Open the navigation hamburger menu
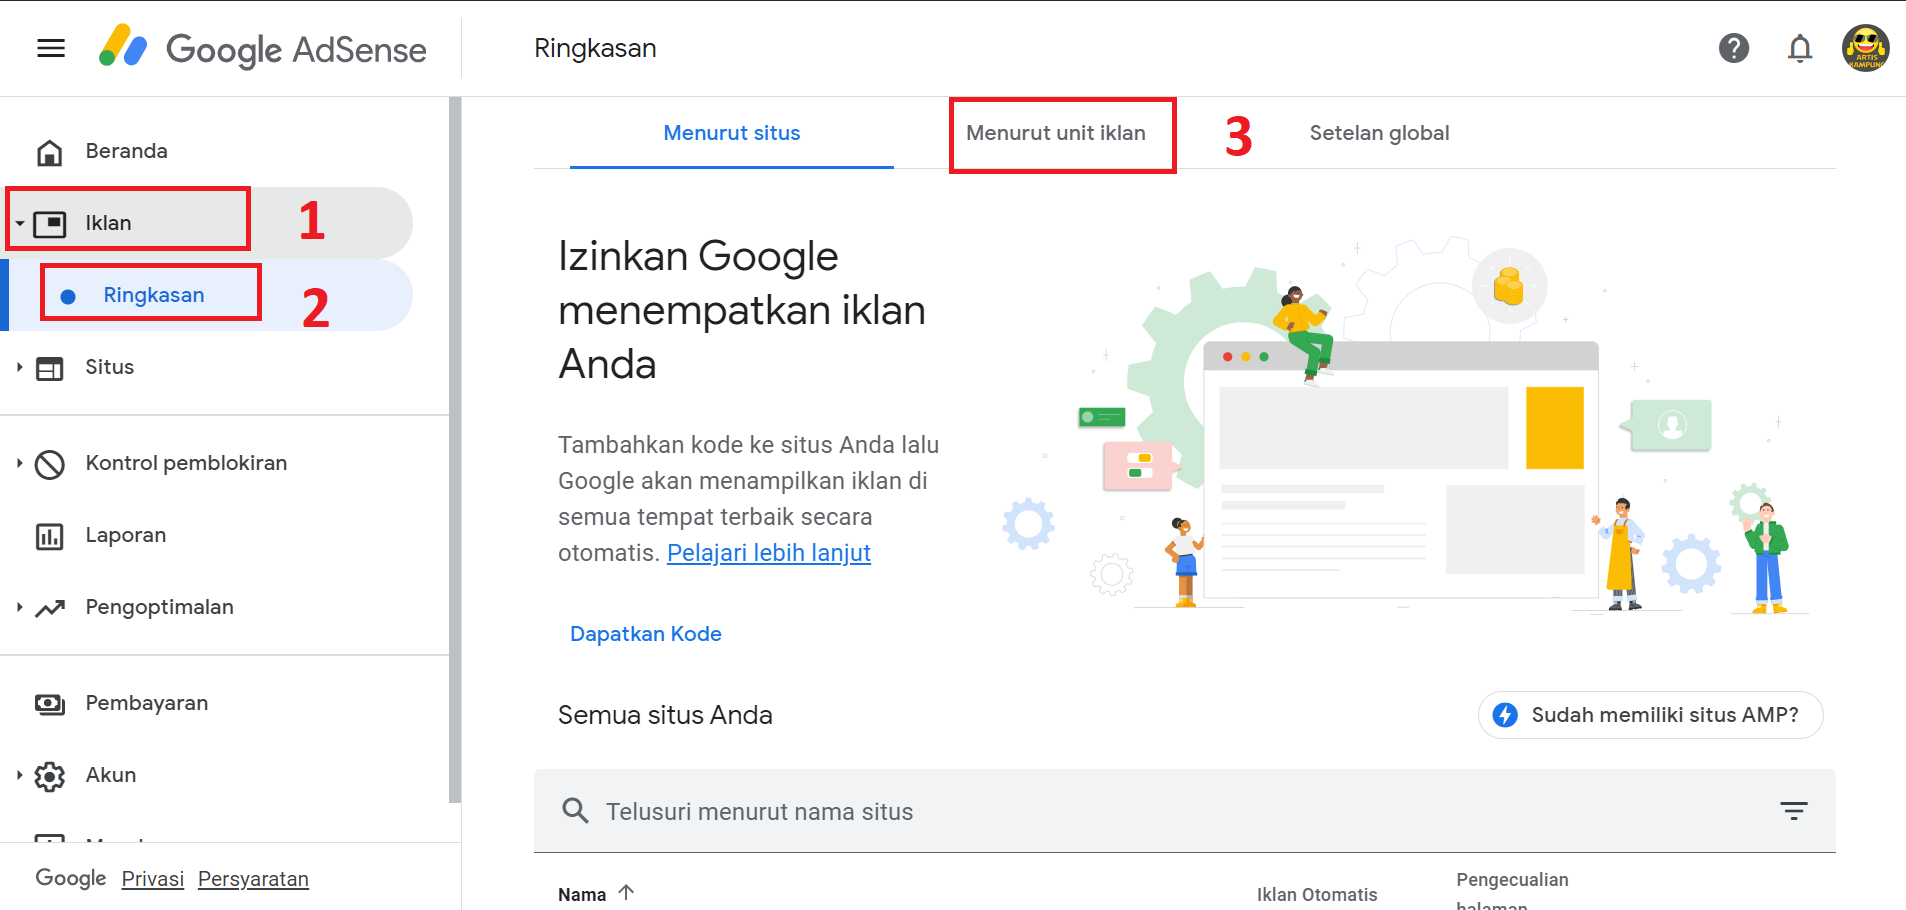The image size is (1906, 910). pos(50,48)
